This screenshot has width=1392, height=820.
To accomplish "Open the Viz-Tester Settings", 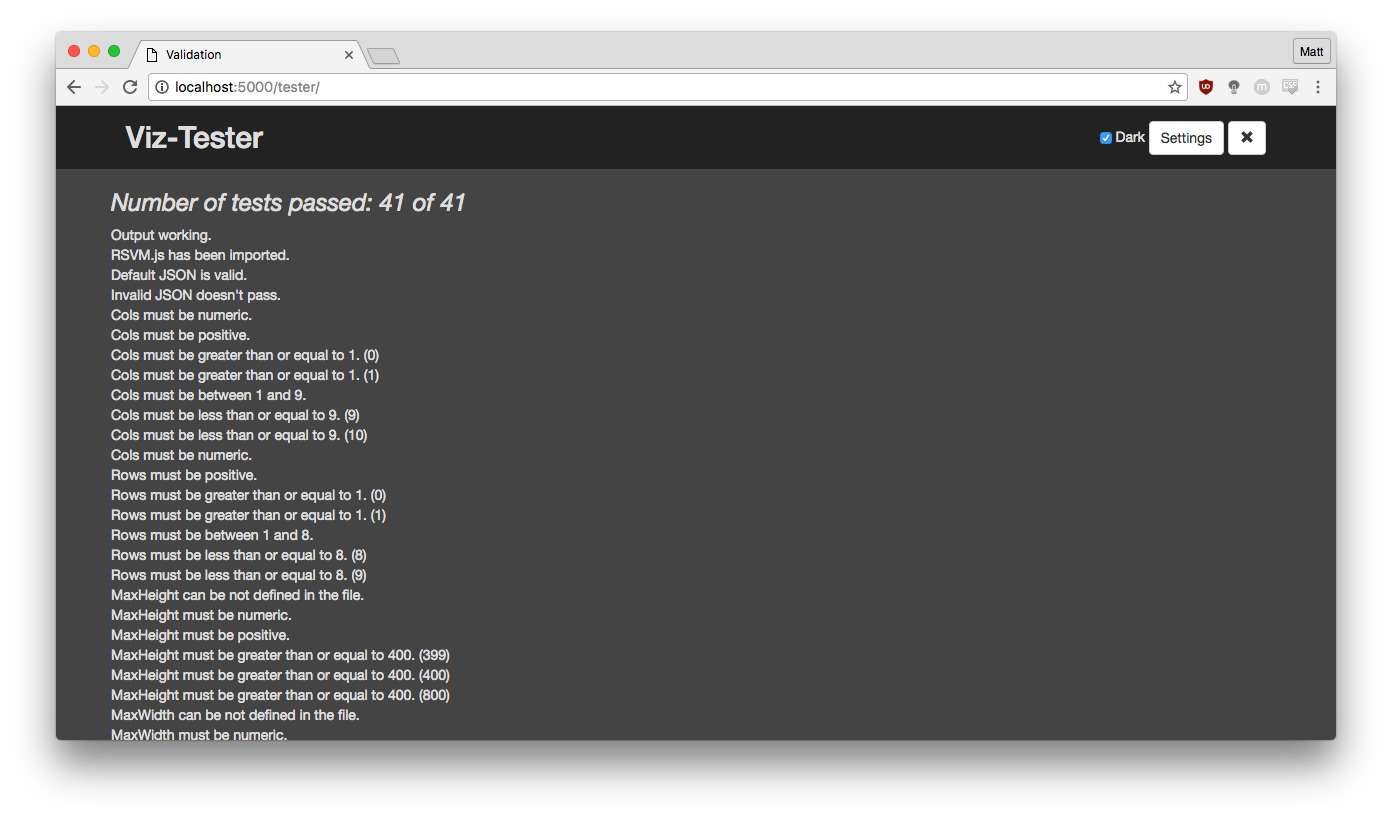I will click(1186, 138).
